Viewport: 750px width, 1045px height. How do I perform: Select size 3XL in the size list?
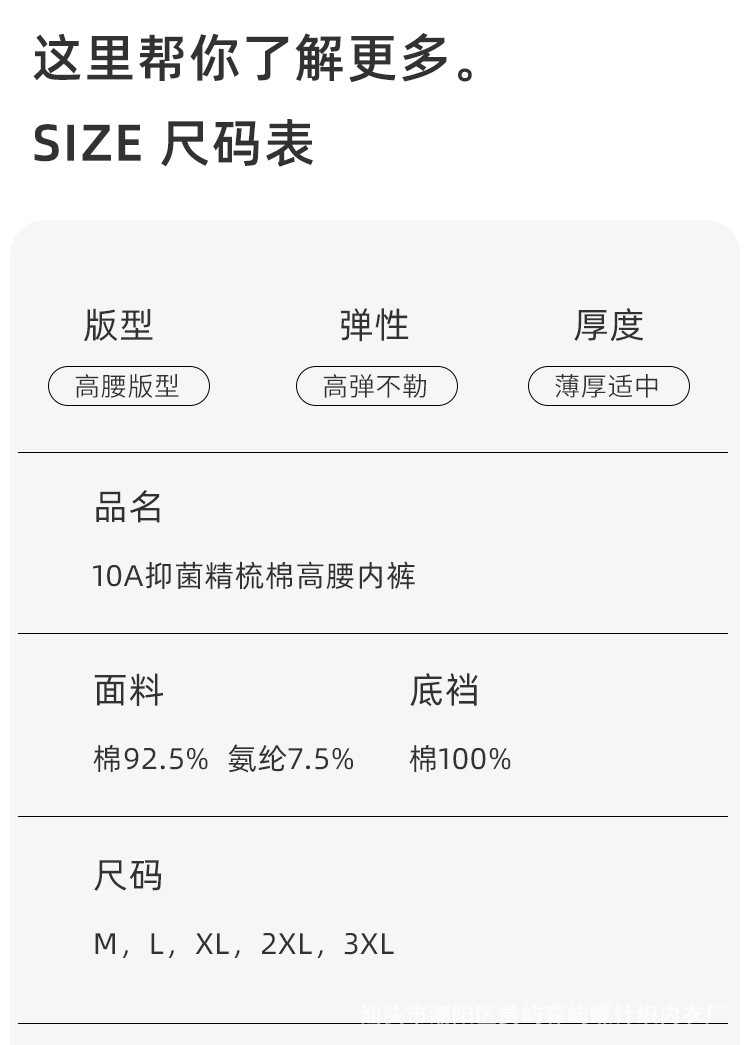(368, 944)
